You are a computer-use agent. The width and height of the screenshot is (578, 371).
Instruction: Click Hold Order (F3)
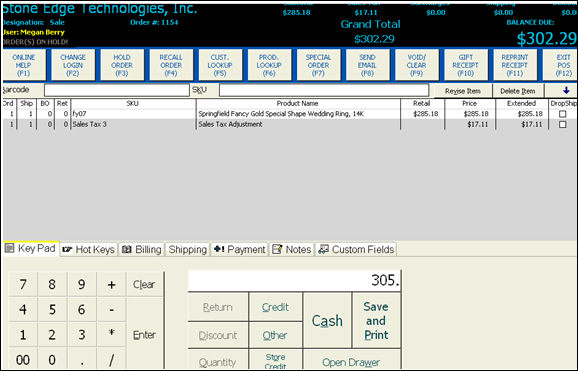tap(122, 65)
